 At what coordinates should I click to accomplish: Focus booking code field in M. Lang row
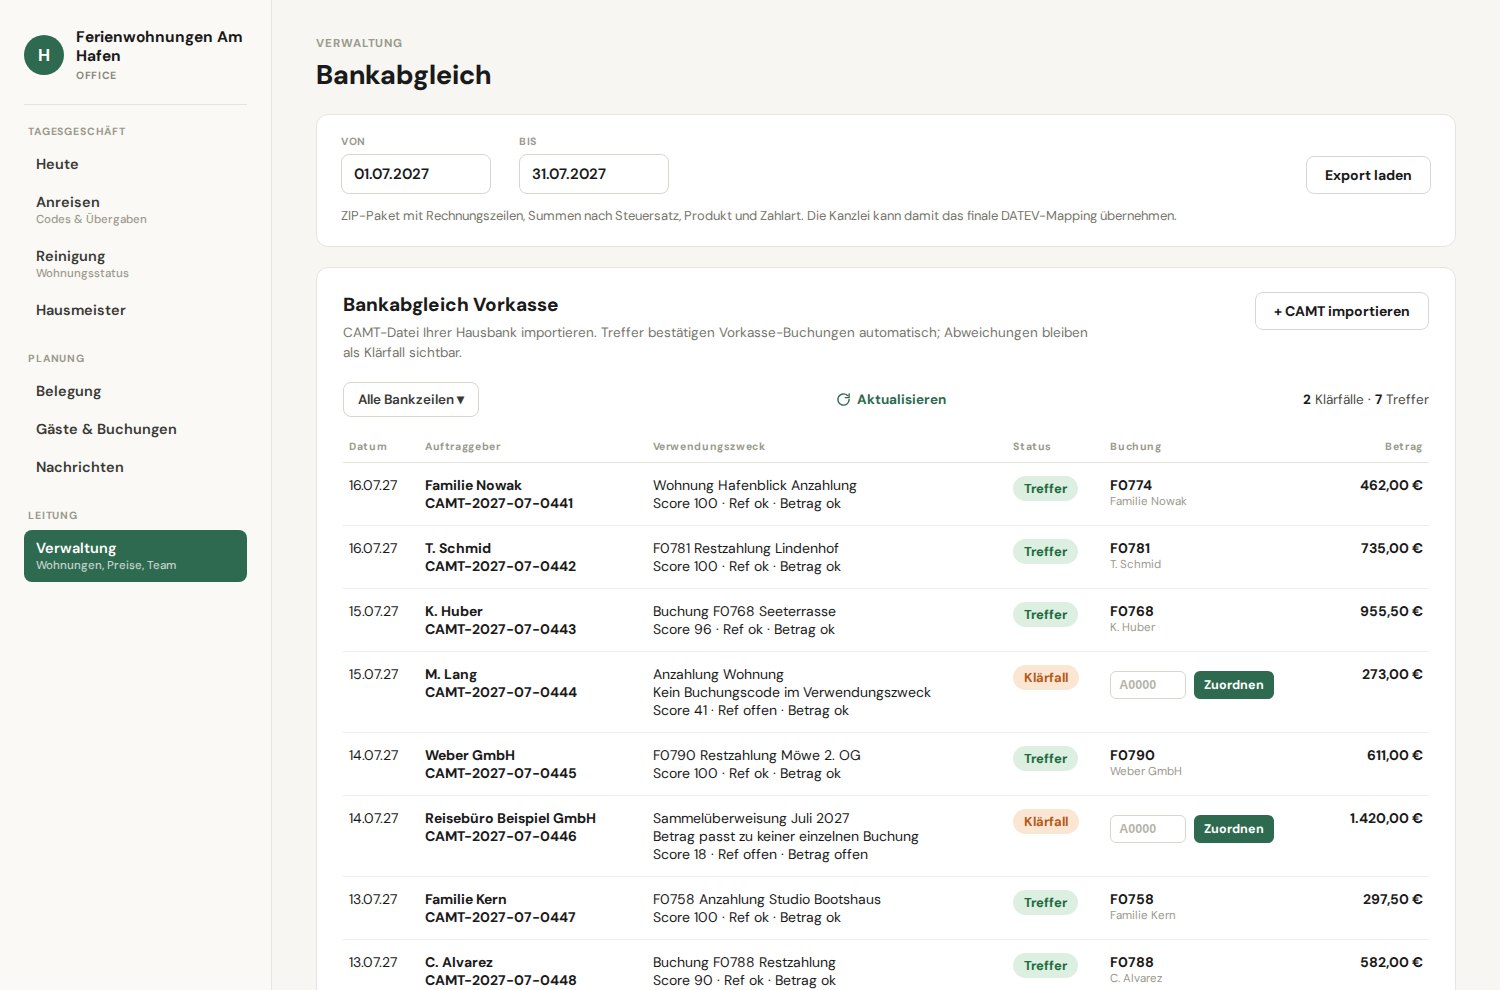tap(1148, 685)
